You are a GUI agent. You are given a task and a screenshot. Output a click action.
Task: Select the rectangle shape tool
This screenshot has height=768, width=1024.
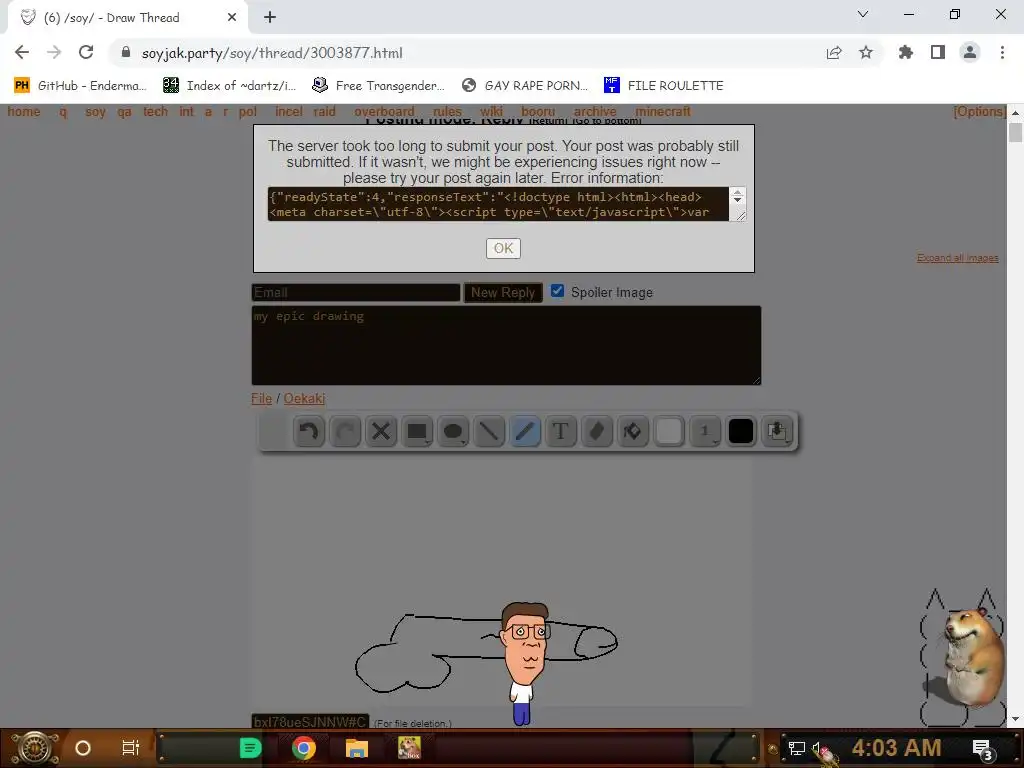(417, 431)
